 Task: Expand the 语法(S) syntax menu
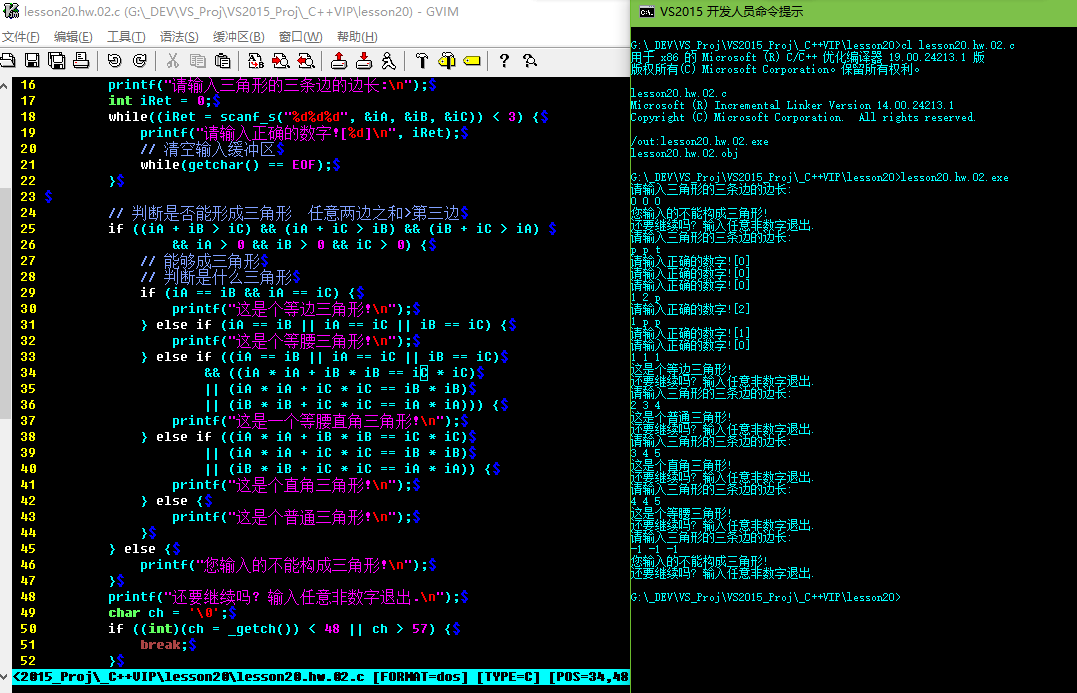[179, 37]
